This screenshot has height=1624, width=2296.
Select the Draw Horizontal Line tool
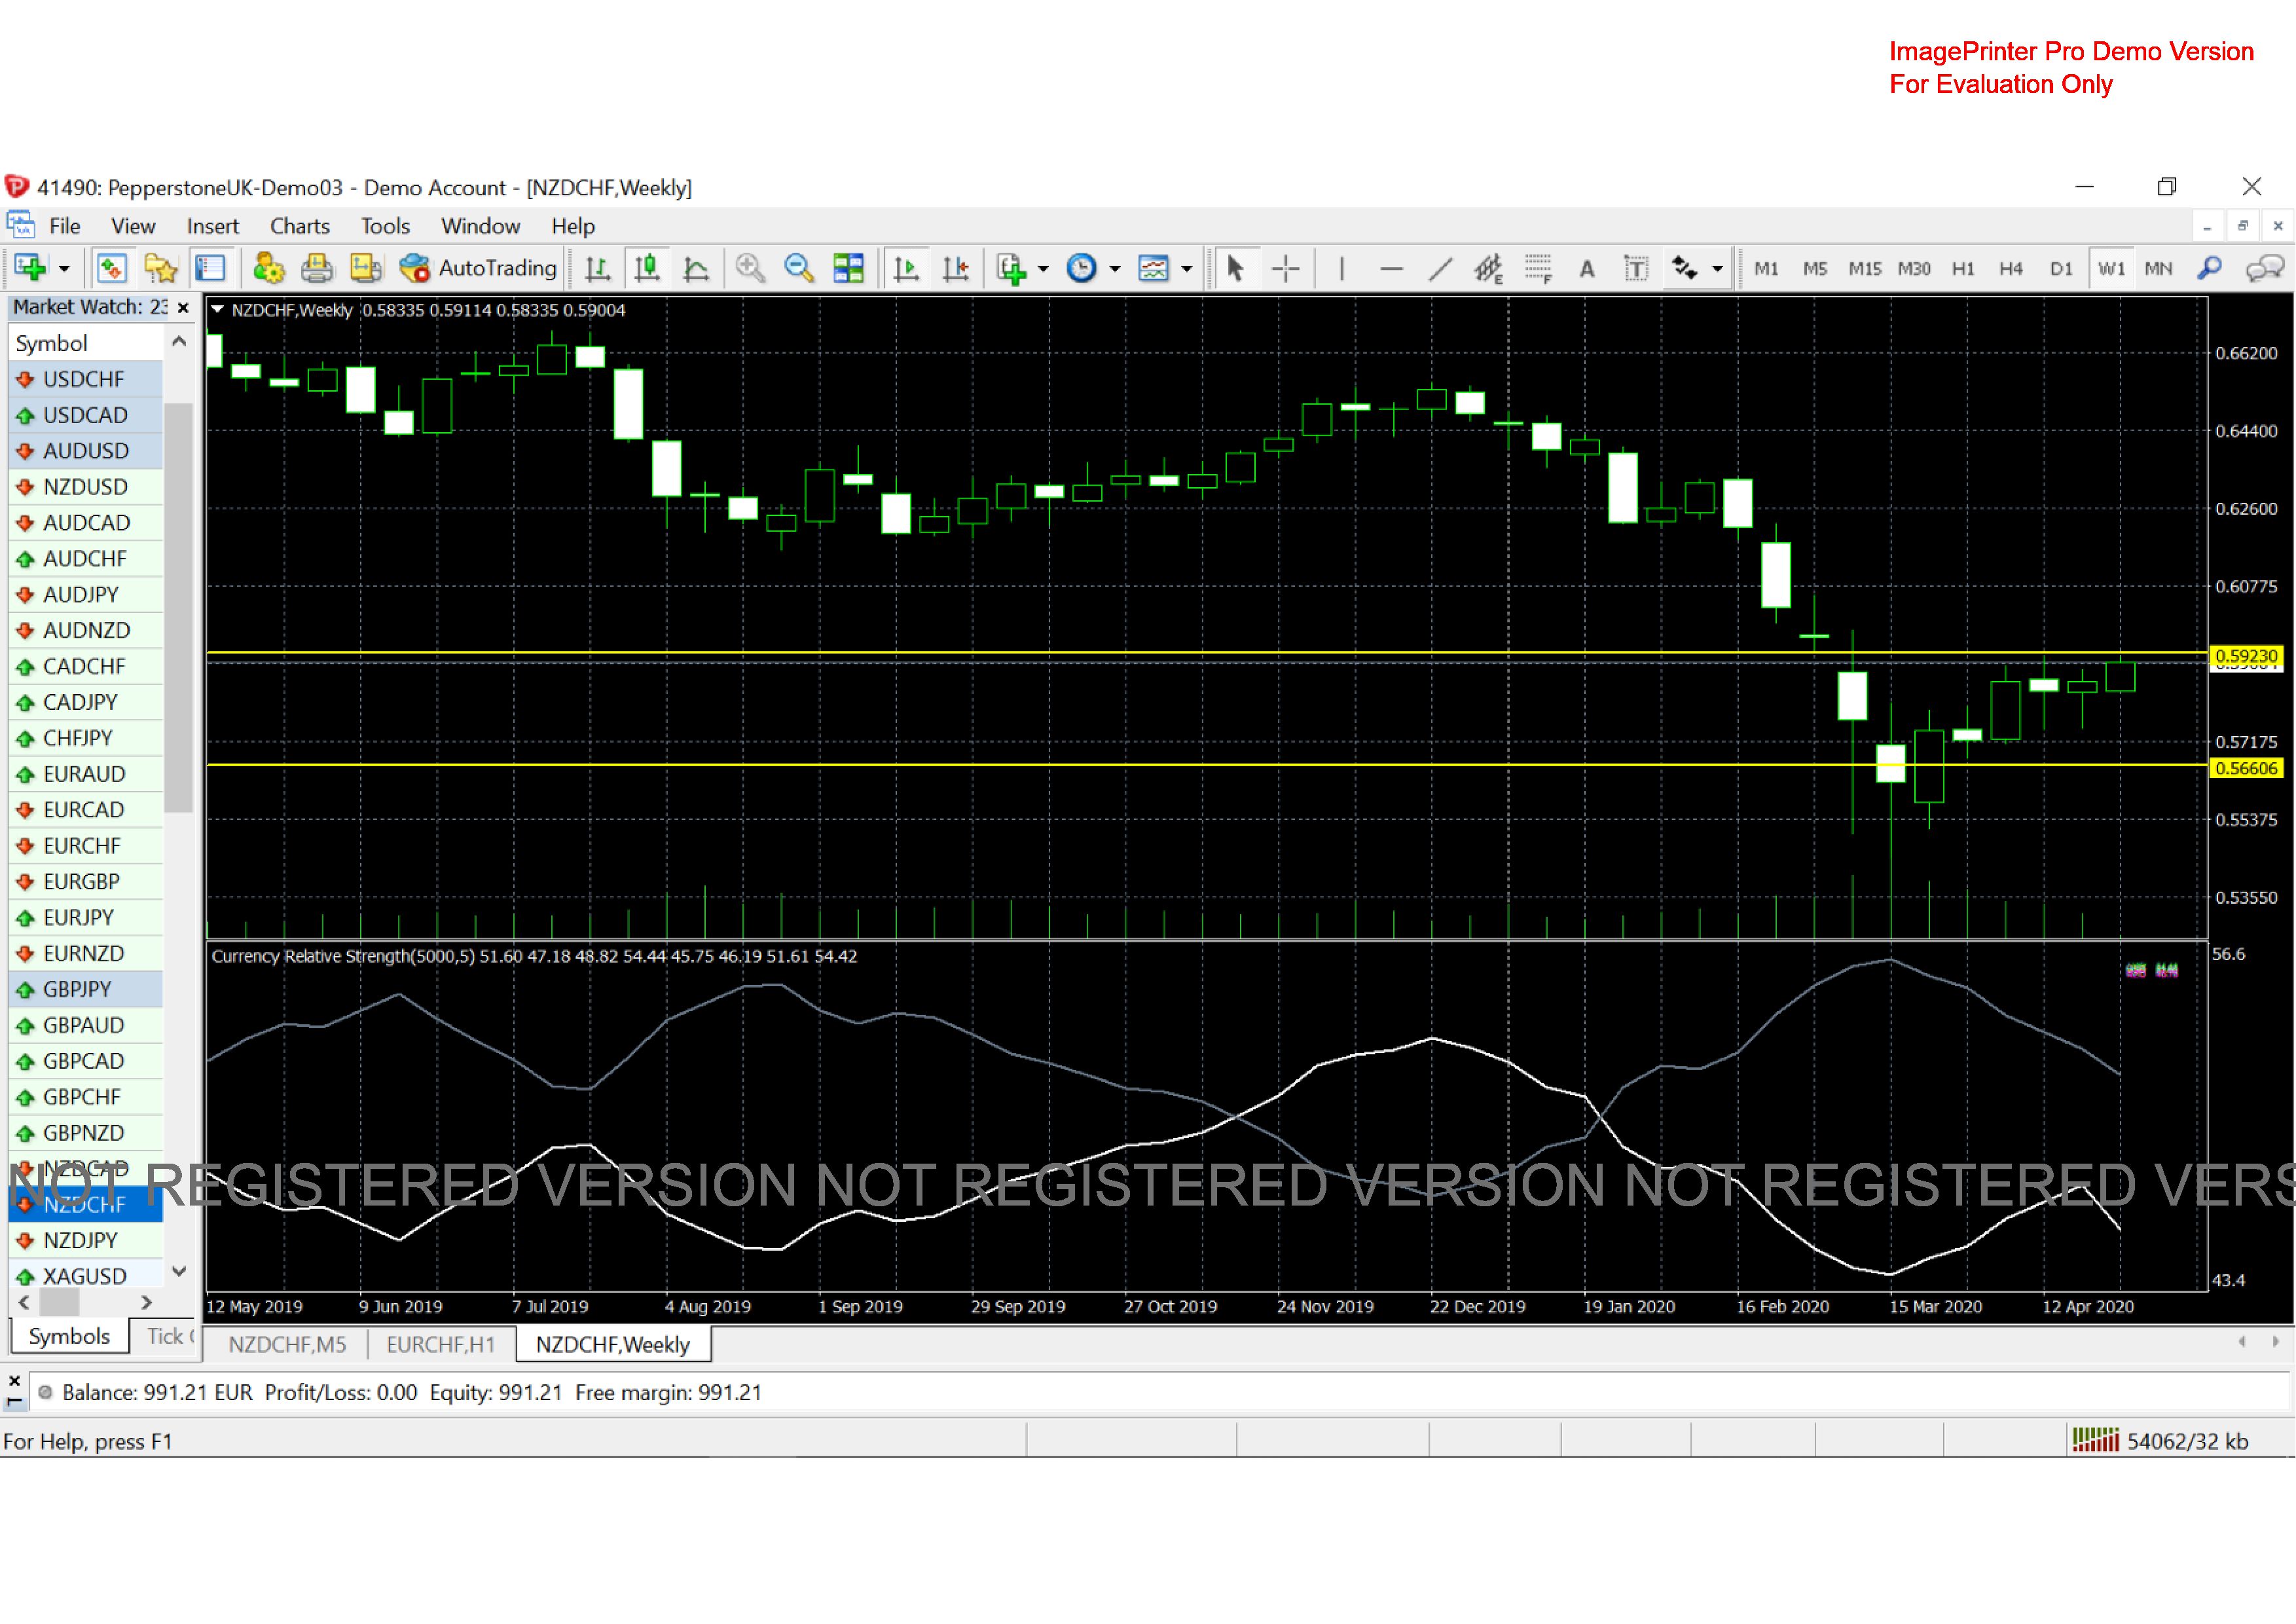coord(1391,268)
